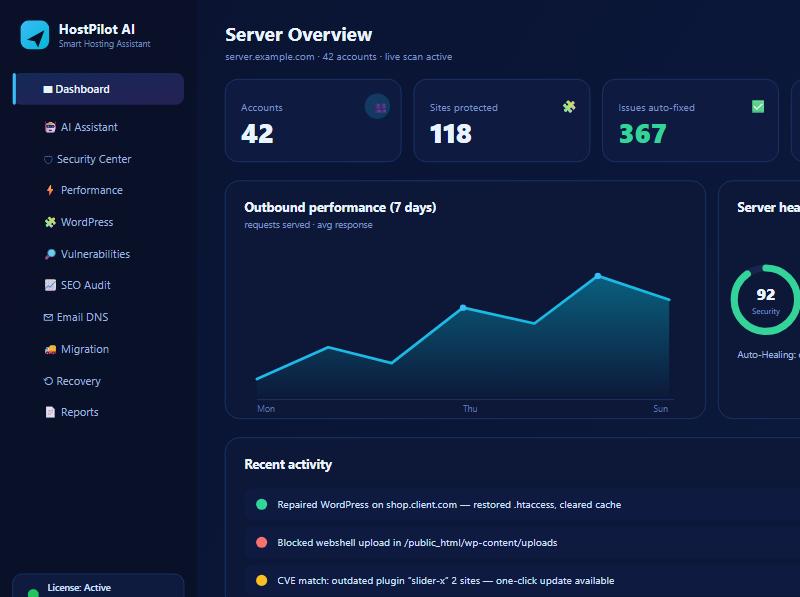
Task: Click the yellow dot beside CVE match
Action: [261, 581]
